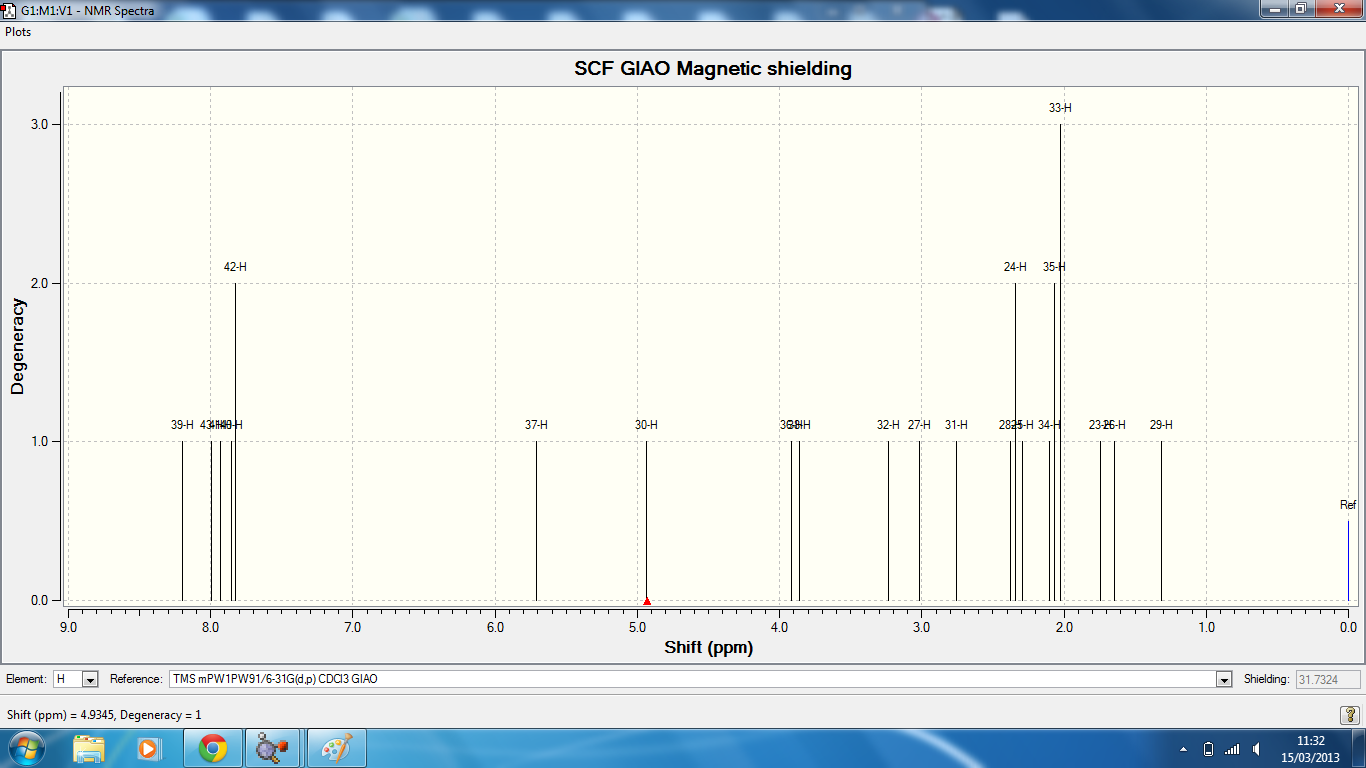Maximize the NMR Spectra window
Image resolution: width=1366 pixels, height=768 pixels.
click(1301, 9)
